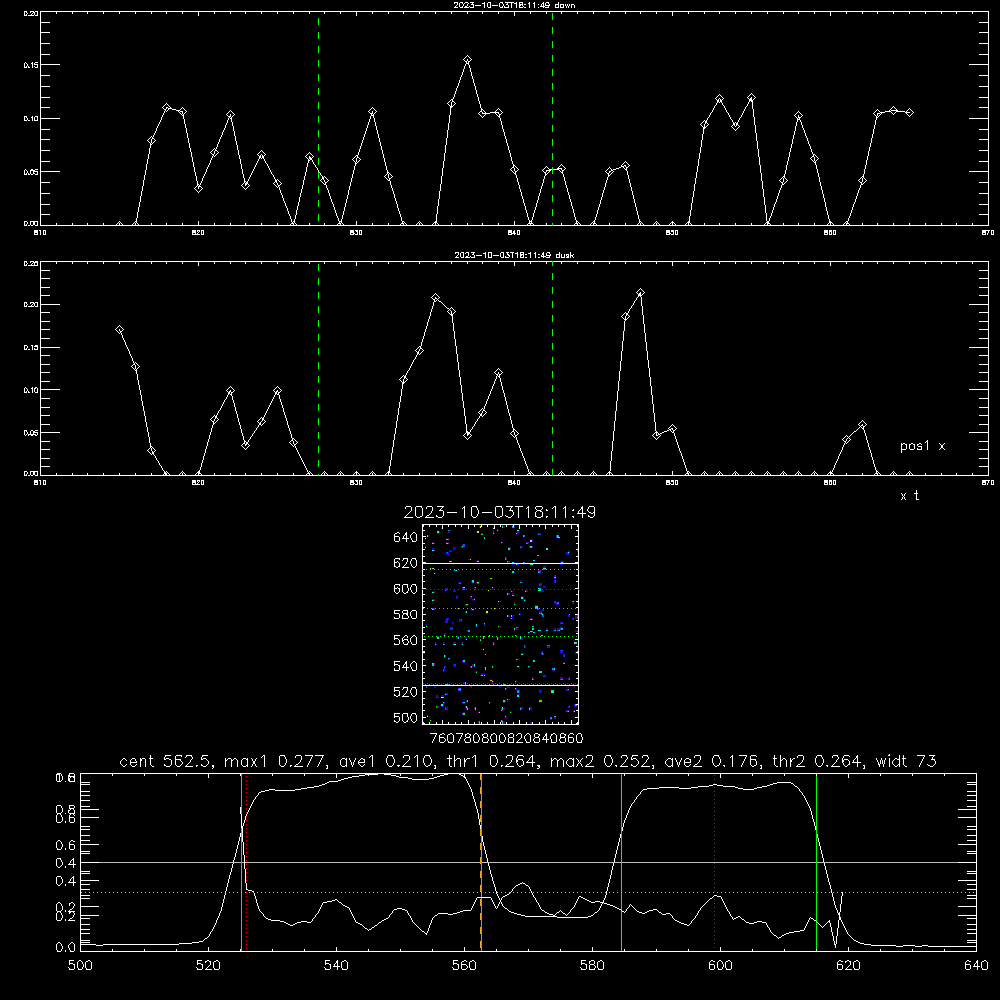Click the red dotted vertical line near 600 in the bottom plot
The height and width of the screenshot is (1000, 1000).
[715, 862]
